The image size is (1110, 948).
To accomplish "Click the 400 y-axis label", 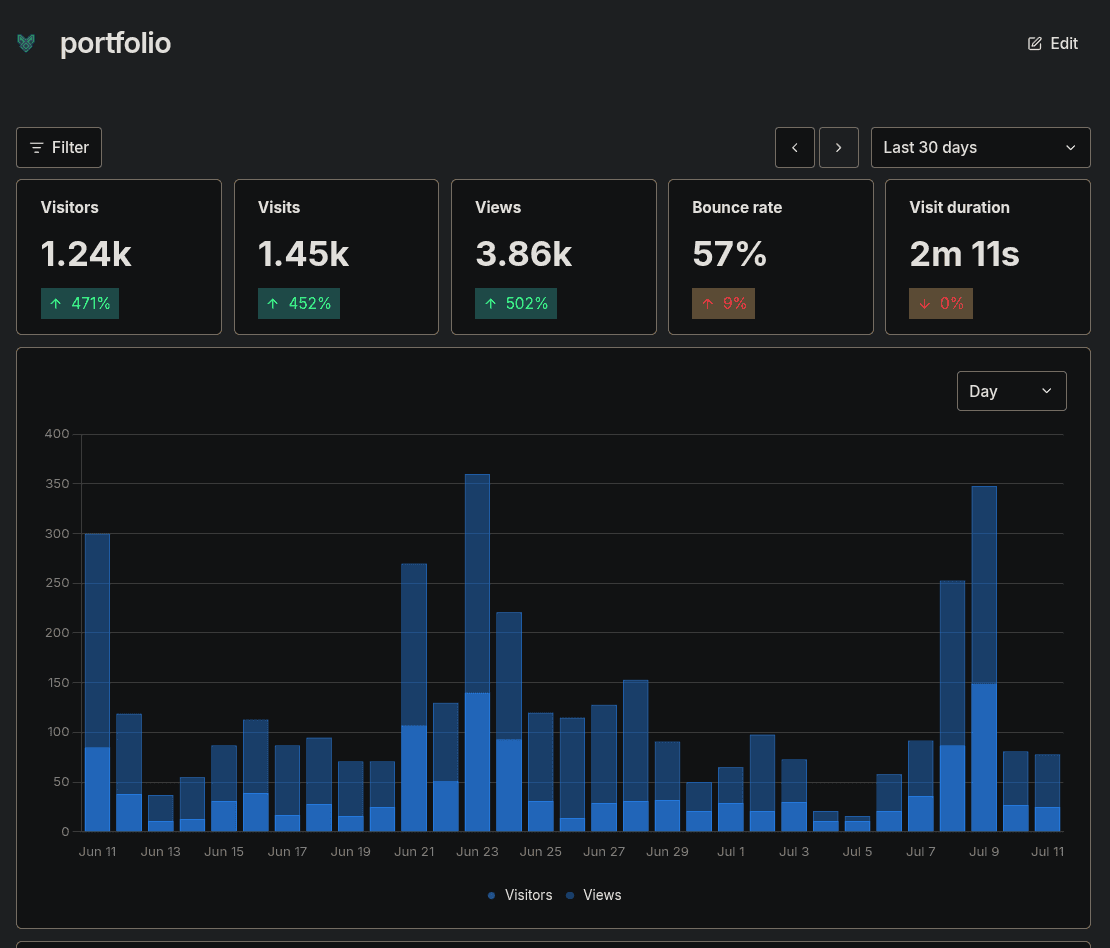I will tap(57, 433).
